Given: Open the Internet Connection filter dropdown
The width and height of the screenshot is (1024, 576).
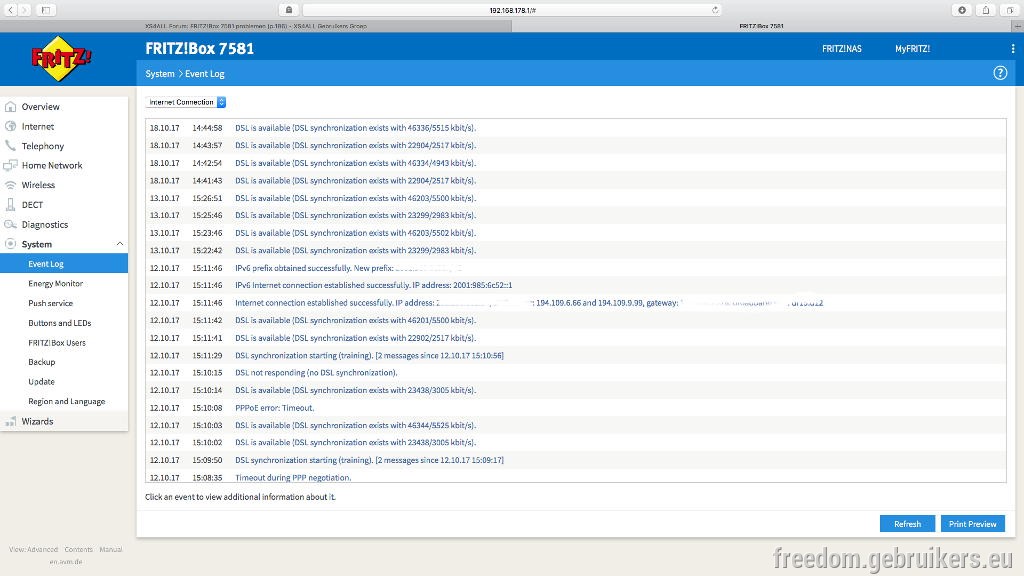Looking at the screenshot, I should click(185, 102).
